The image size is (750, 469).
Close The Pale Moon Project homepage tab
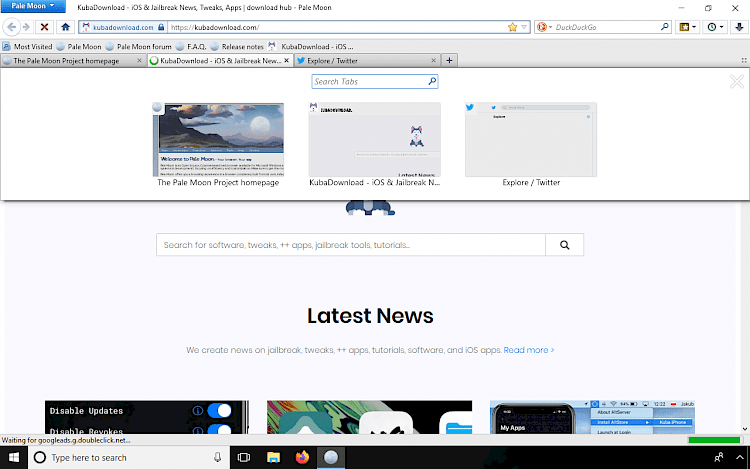[x=139, y=61]
